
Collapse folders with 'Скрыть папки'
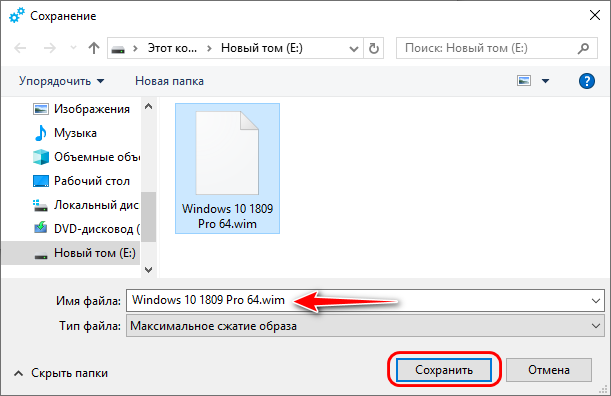[61, 373]
